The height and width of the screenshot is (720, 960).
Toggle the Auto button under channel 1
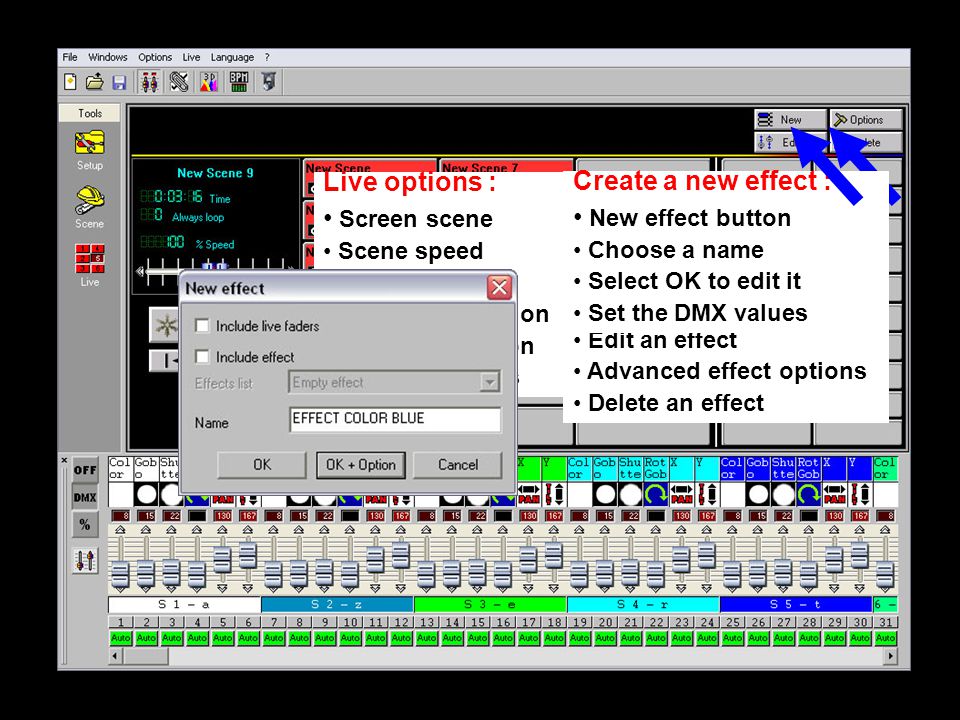[x=121, y=638]
